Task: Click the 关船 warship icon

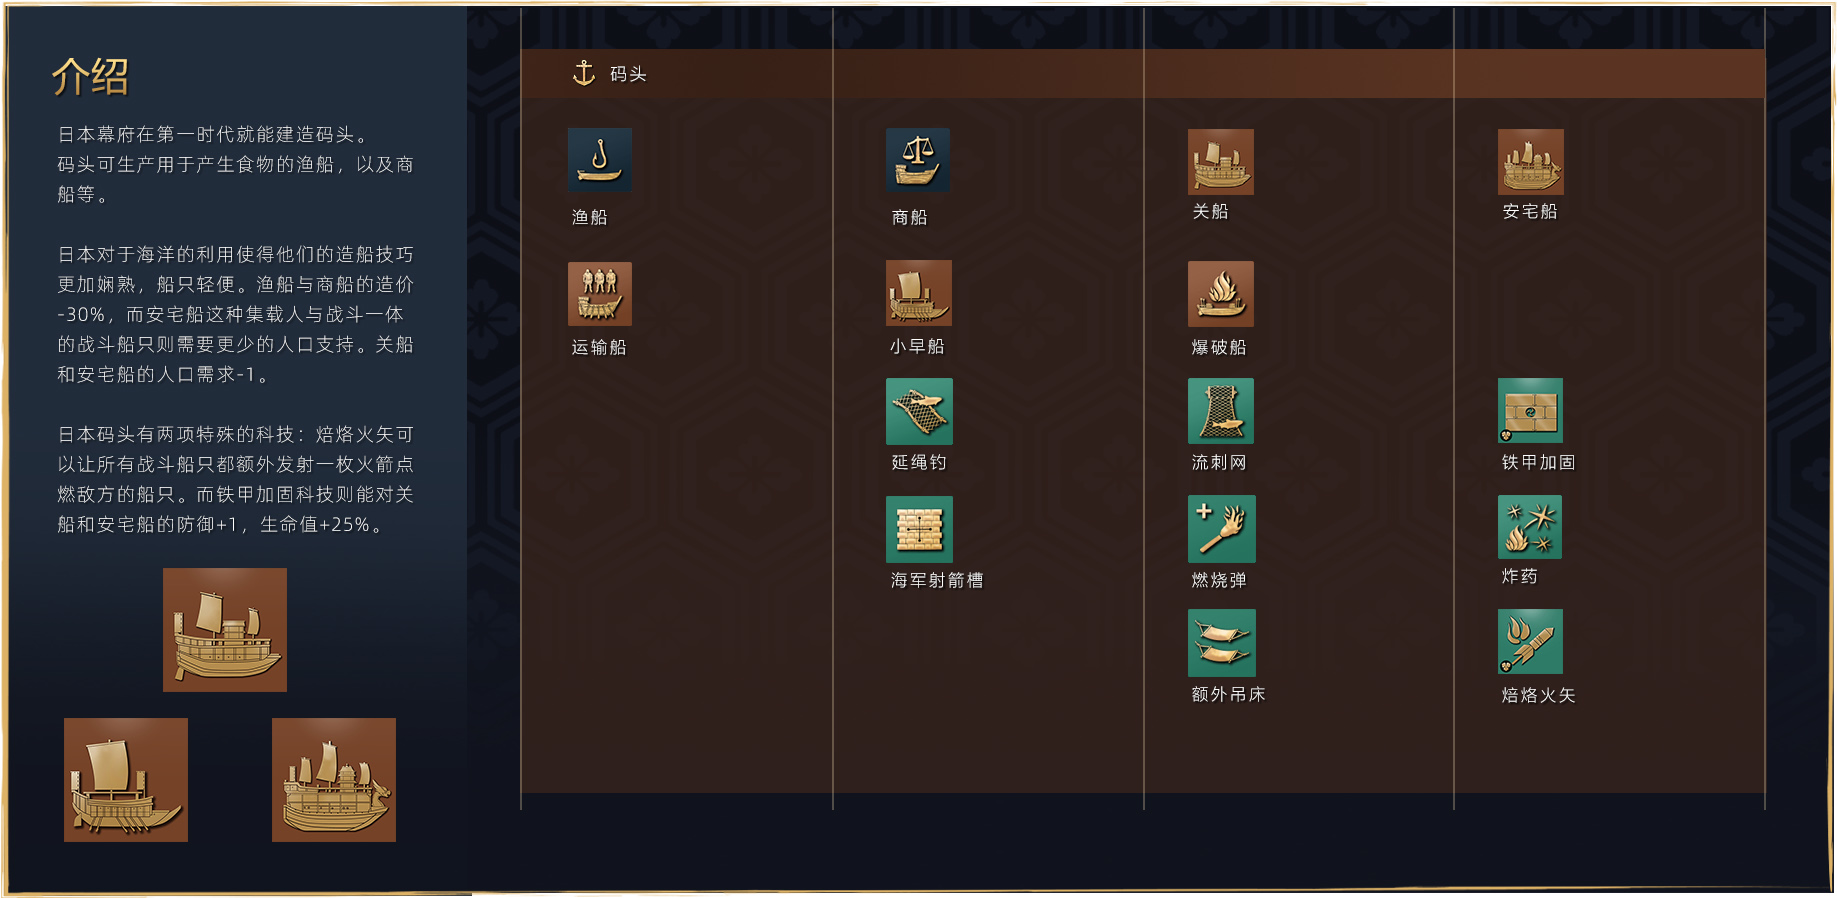Action: click(1220, 161)
